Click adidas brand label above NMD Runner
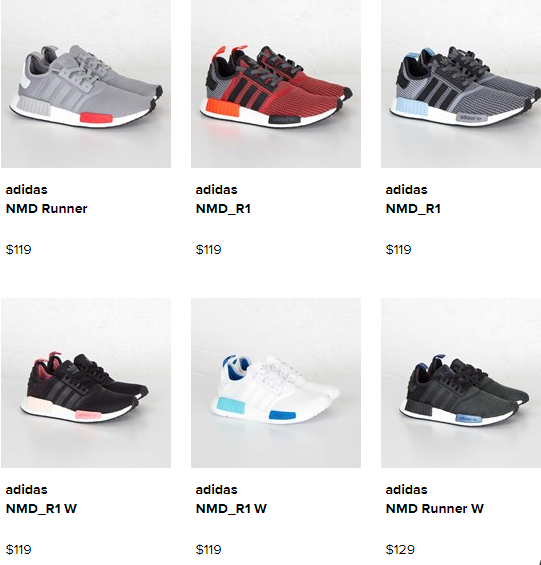Image resolution: width=541 pixels, height=565 pixels. click(x=27, y=190)
